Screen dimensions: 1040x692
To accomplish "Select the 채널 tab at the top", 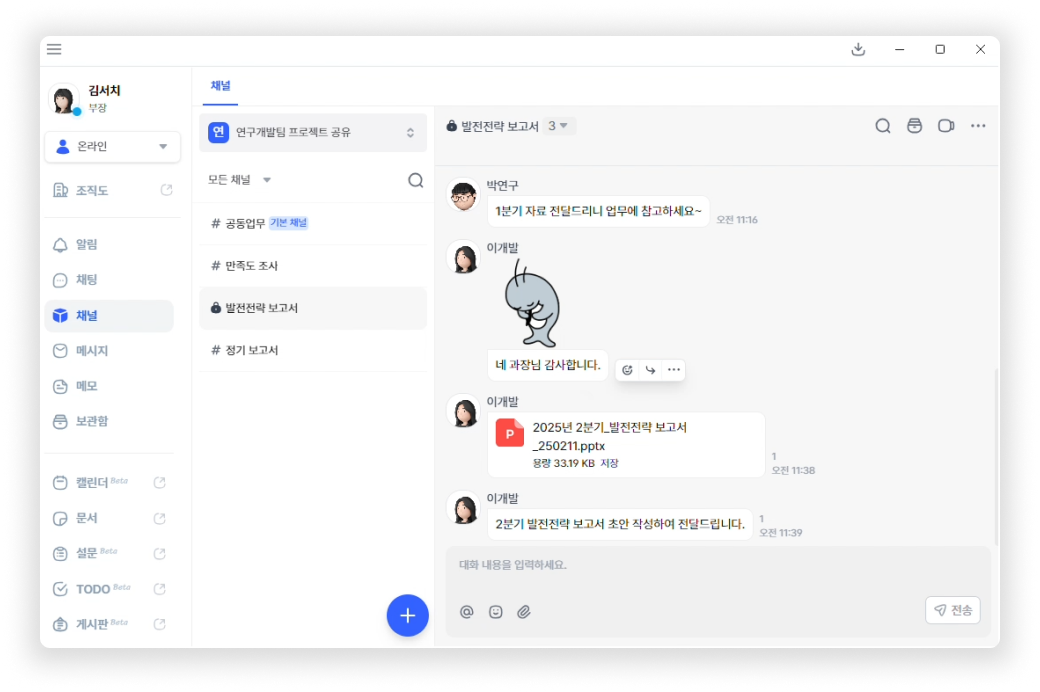I will [220, 86].
